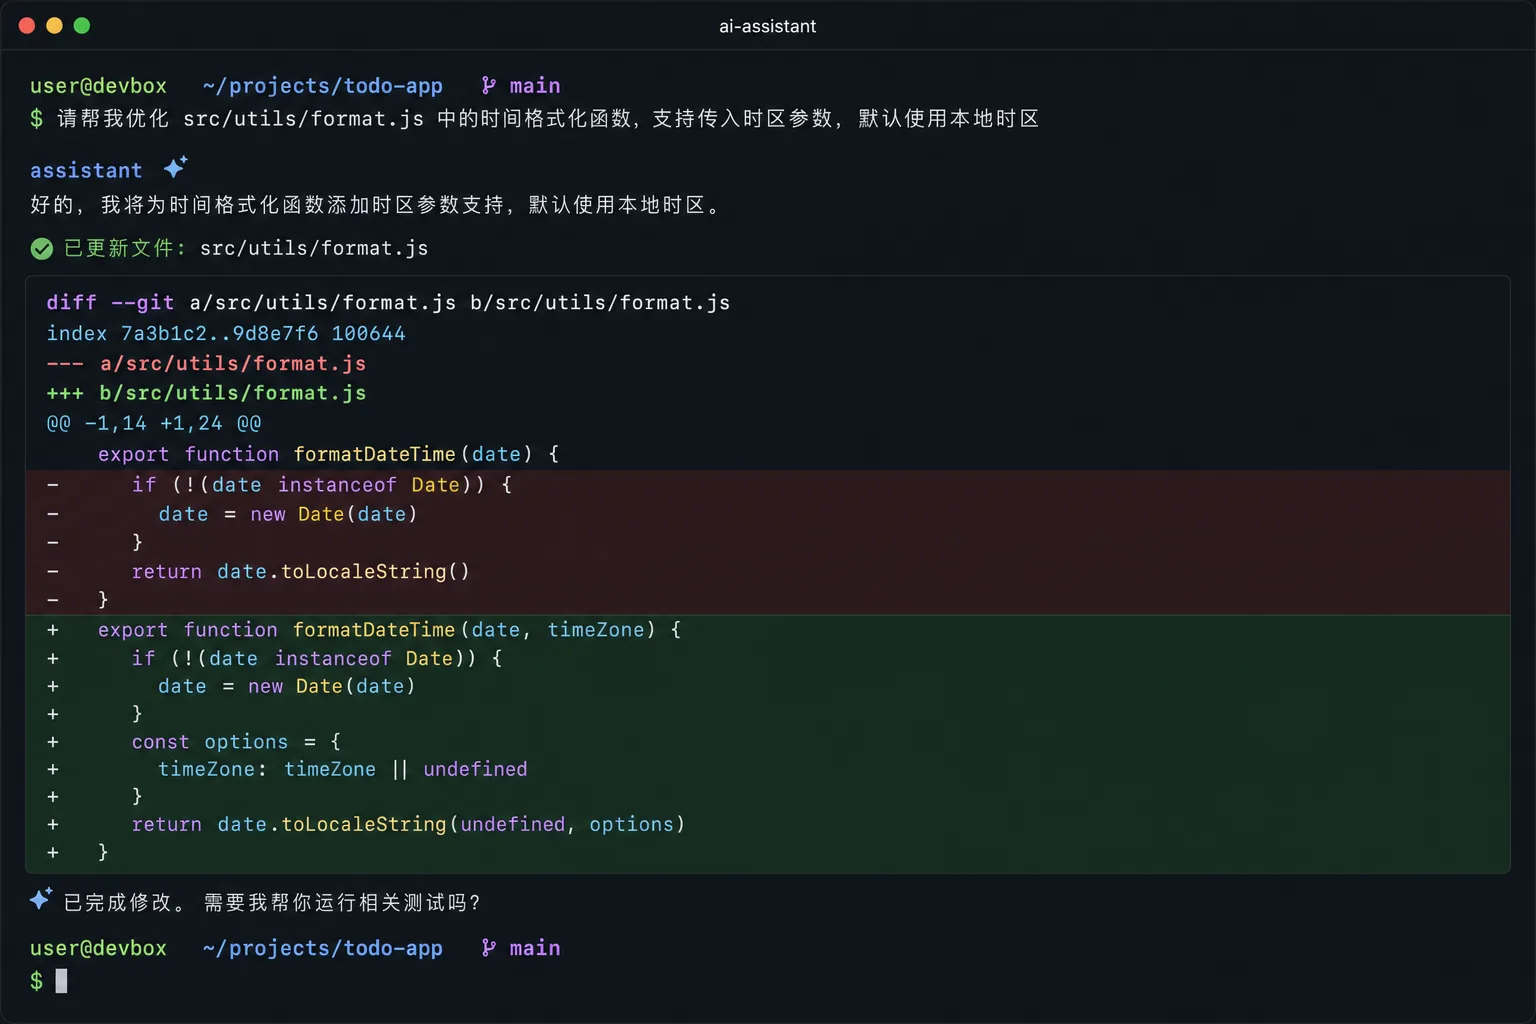Click the question 需要我帮你运行相关测试吗
Viewport: 1536px width, 1024px height.
[342, 903]
